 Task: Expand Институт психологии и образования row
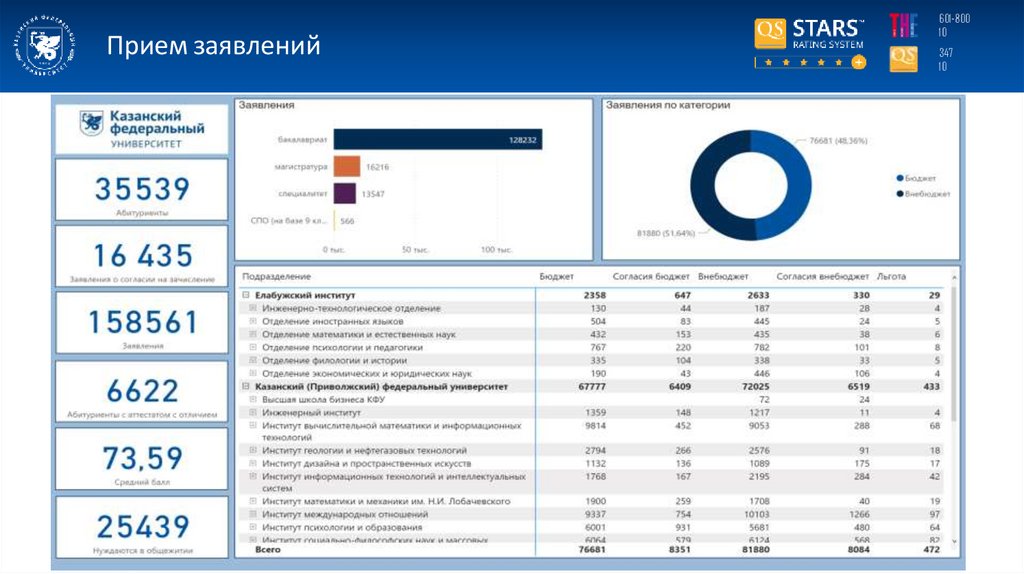click(253, 527)
